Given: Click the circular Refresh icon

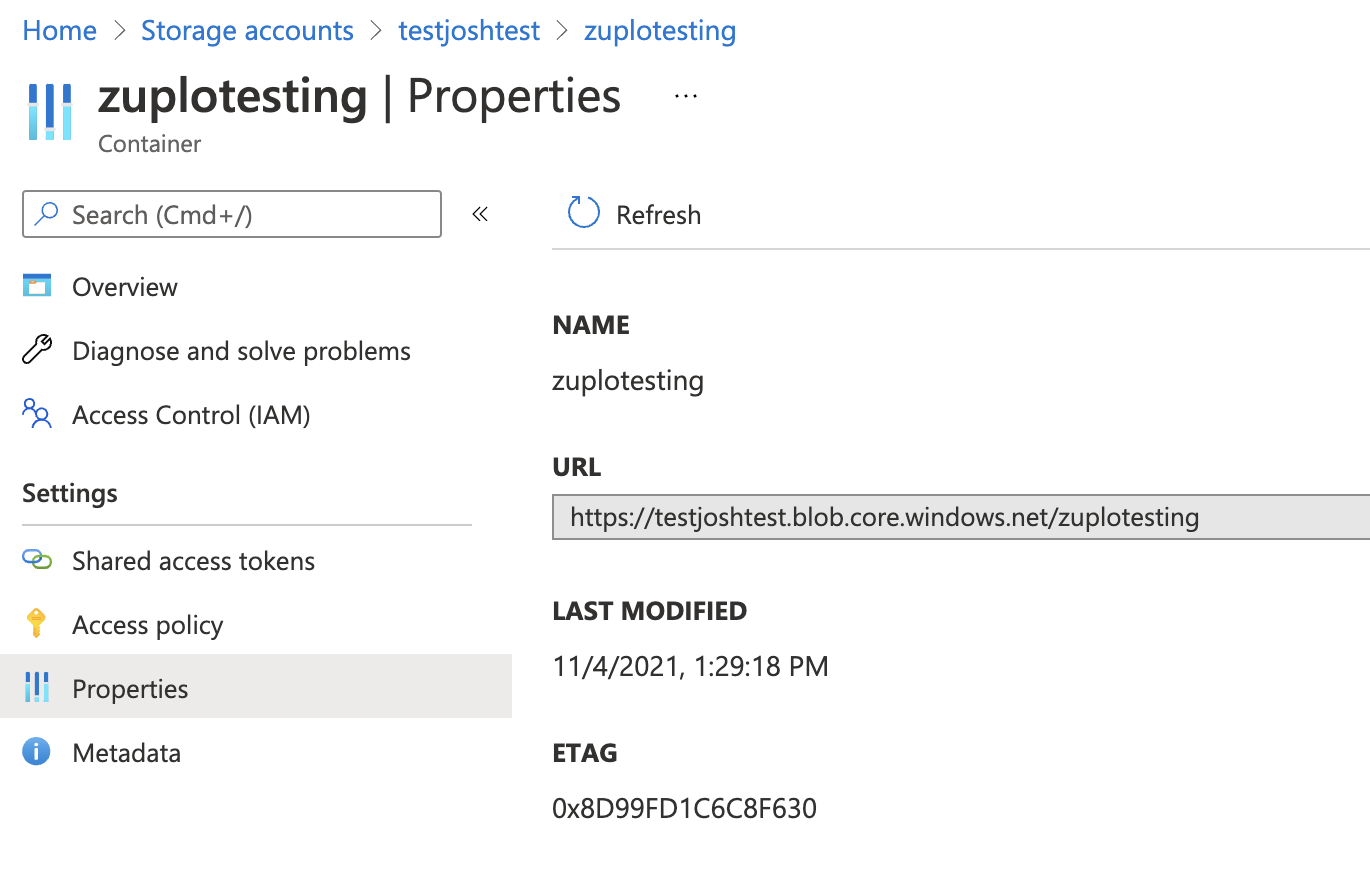Looking at the screenshot, I should click(x=584, y=214).
